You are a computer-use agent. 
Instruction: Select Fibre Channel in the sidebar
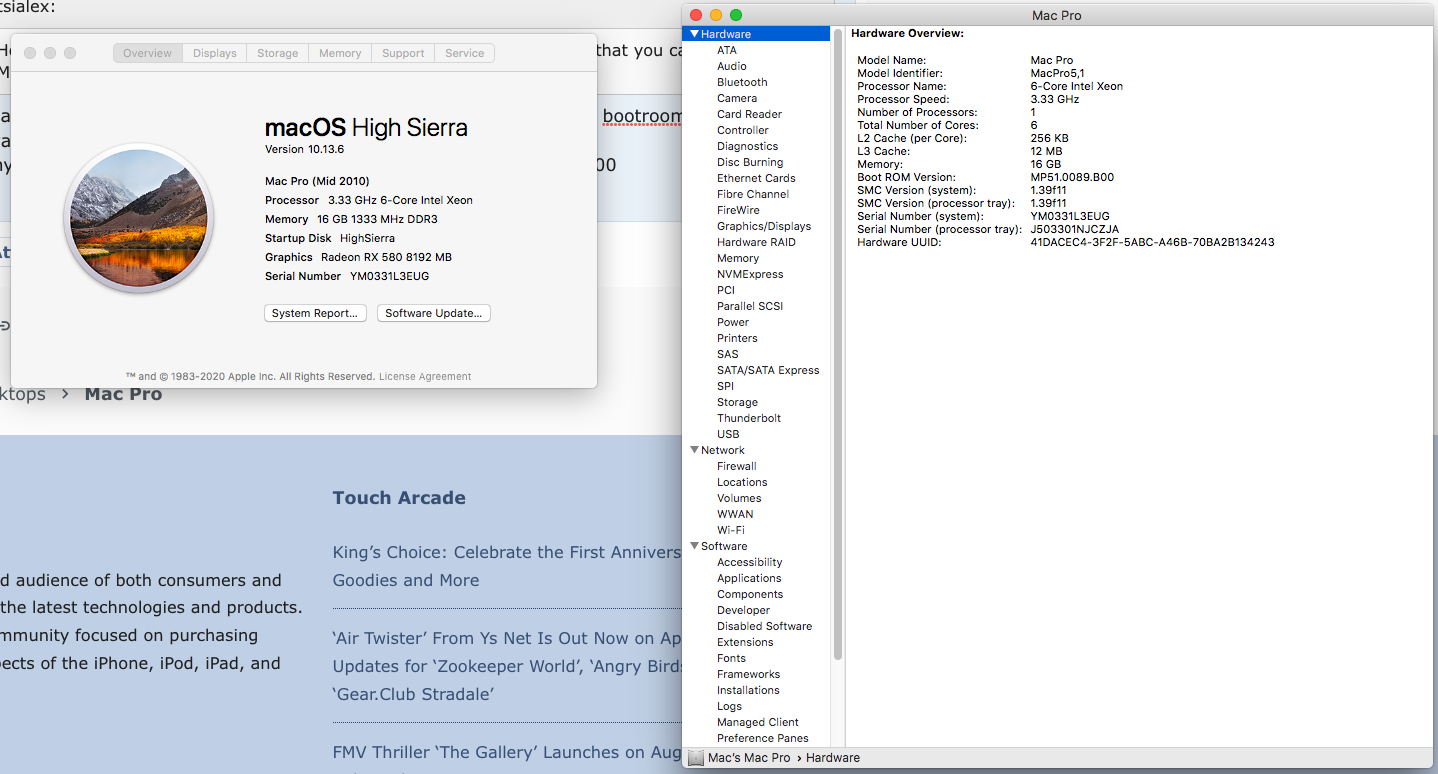tap(753, 194)
